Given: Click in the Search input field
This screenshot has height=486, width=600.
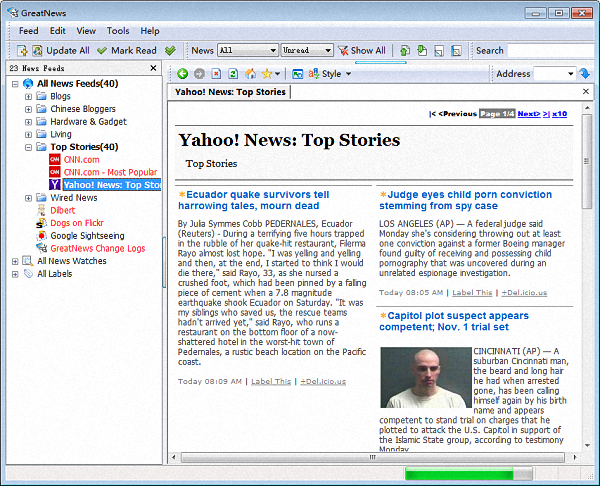Looking at the screenshot, I should coord(550,50).
